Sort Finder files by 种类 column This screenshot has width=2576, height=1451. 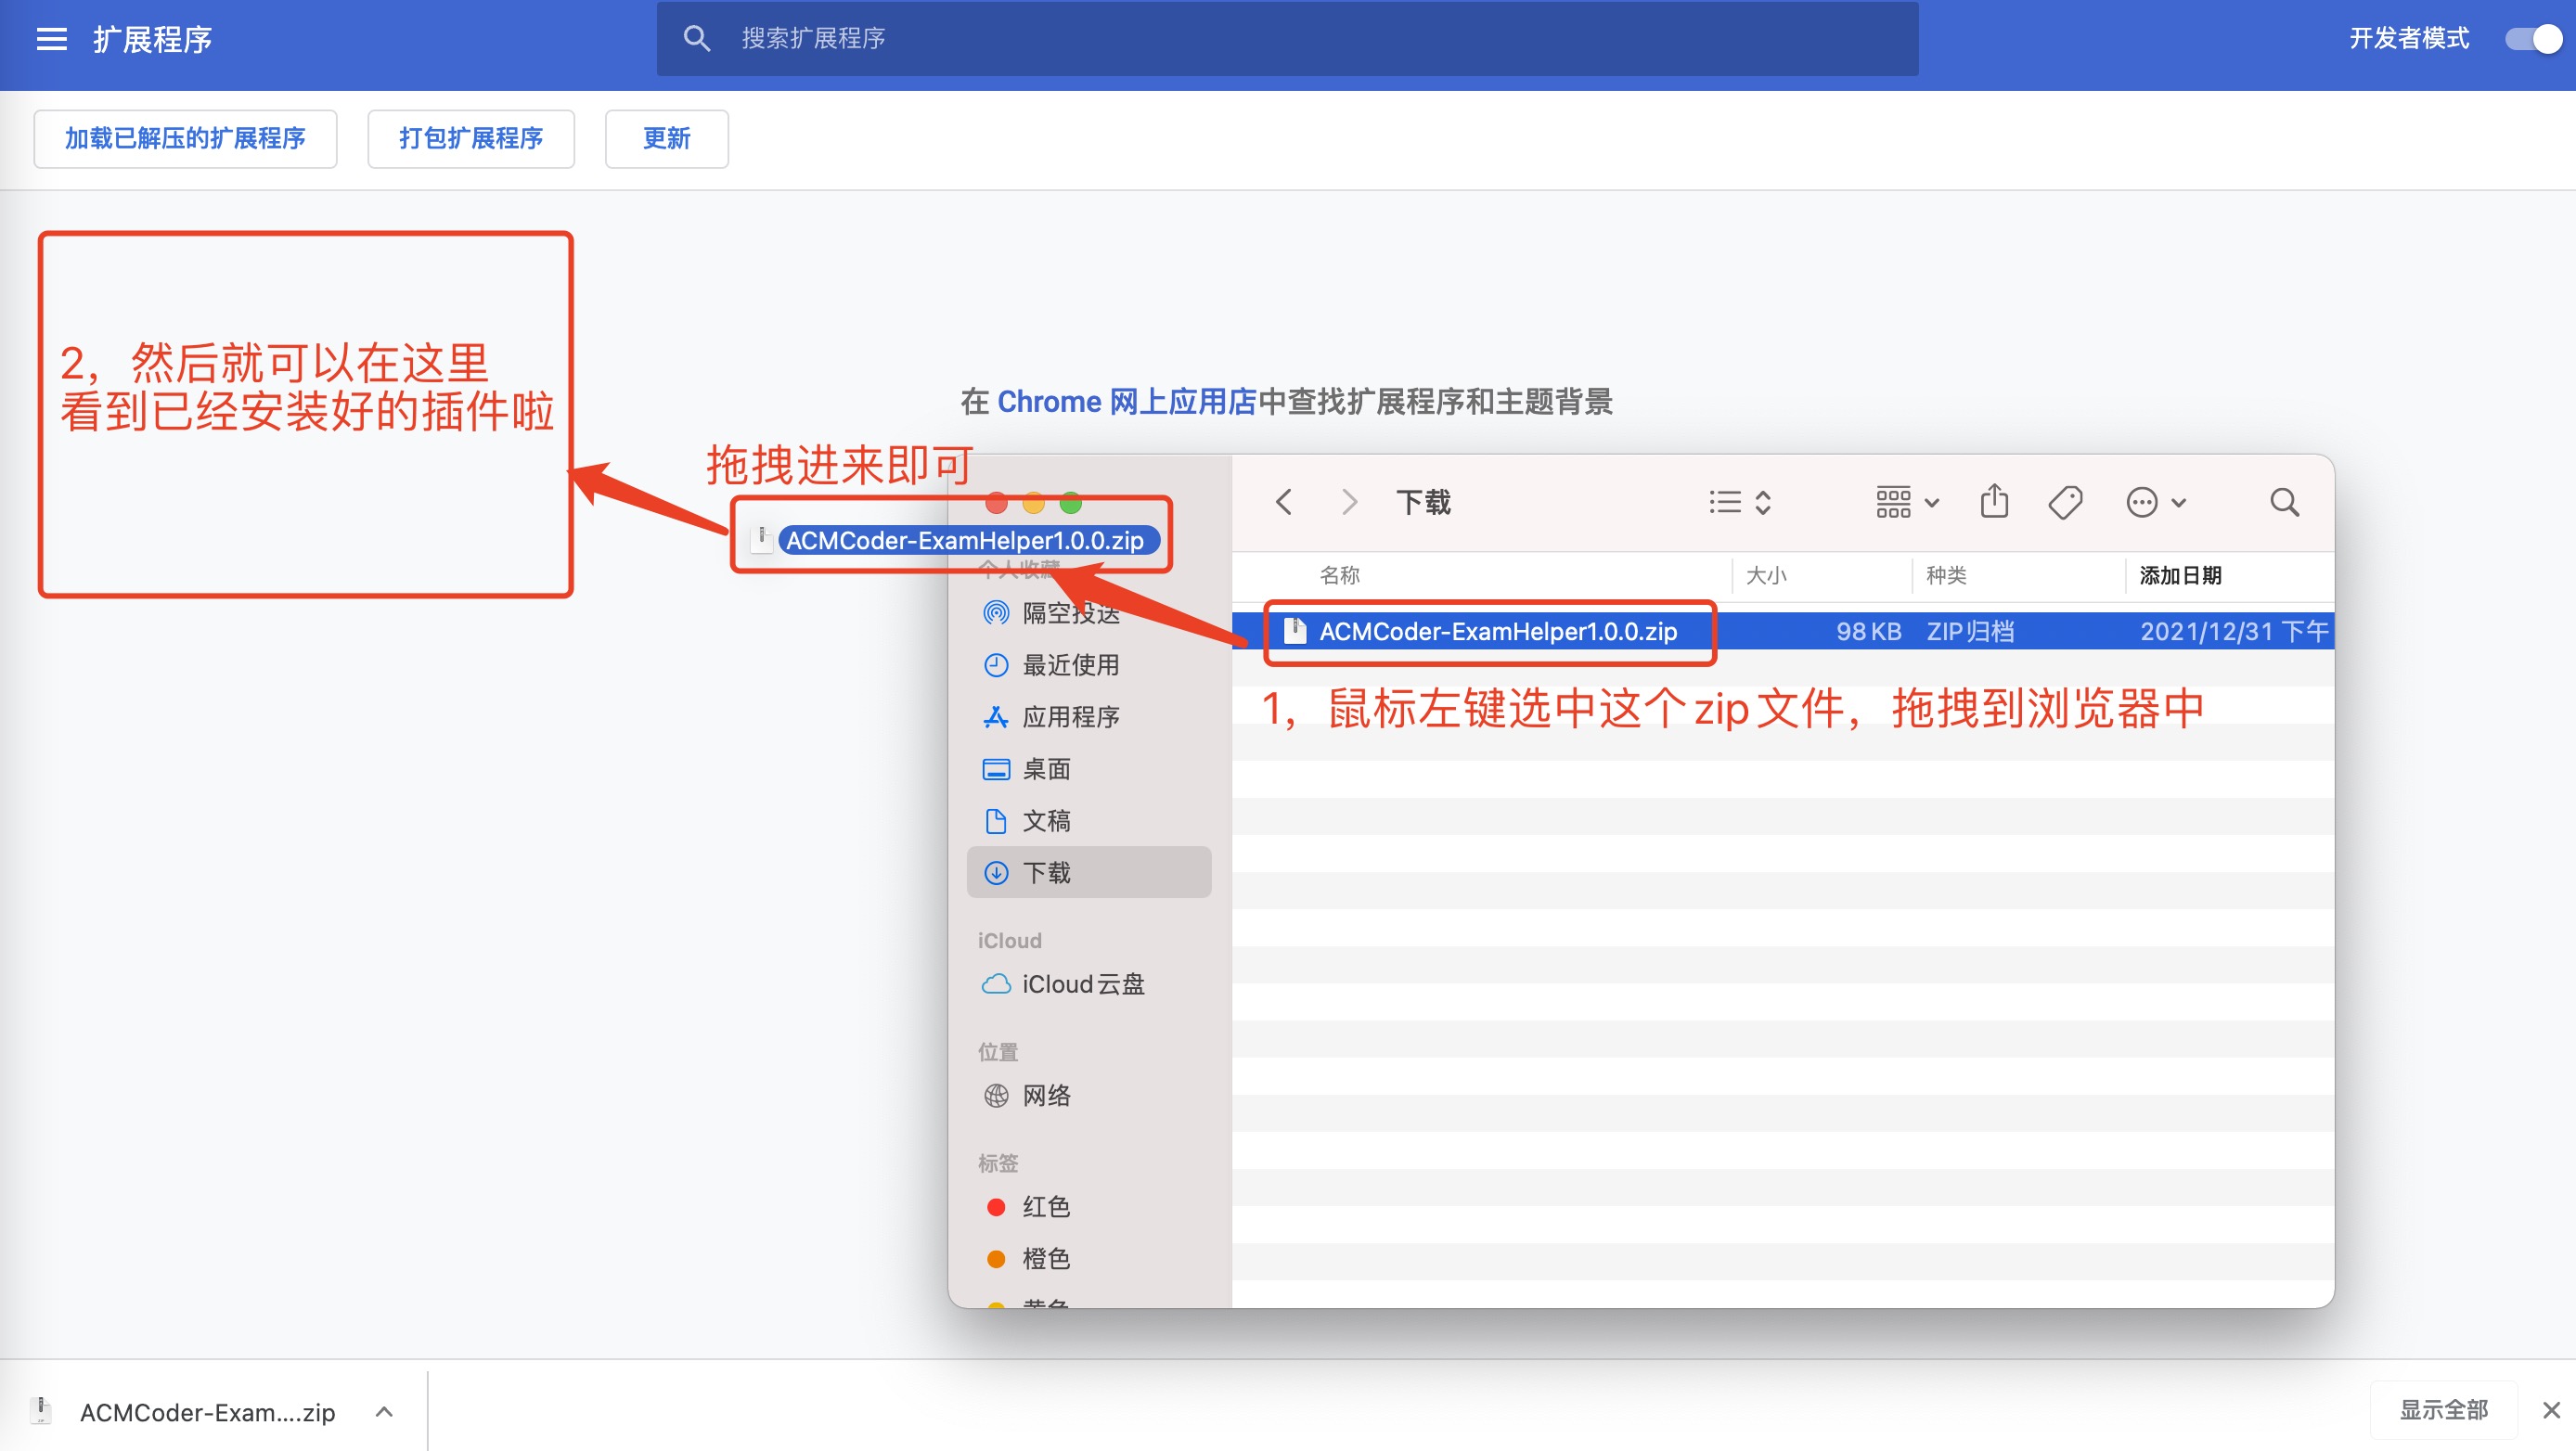[x=1946, y=575]
